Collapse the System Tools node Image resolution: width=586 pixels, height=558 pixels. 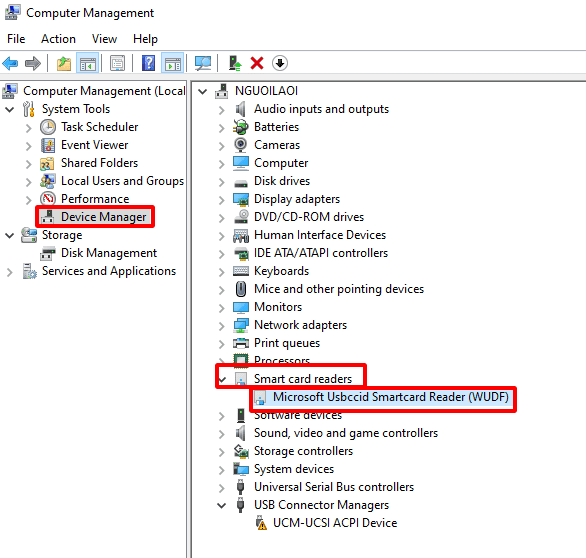coord(10,110)
